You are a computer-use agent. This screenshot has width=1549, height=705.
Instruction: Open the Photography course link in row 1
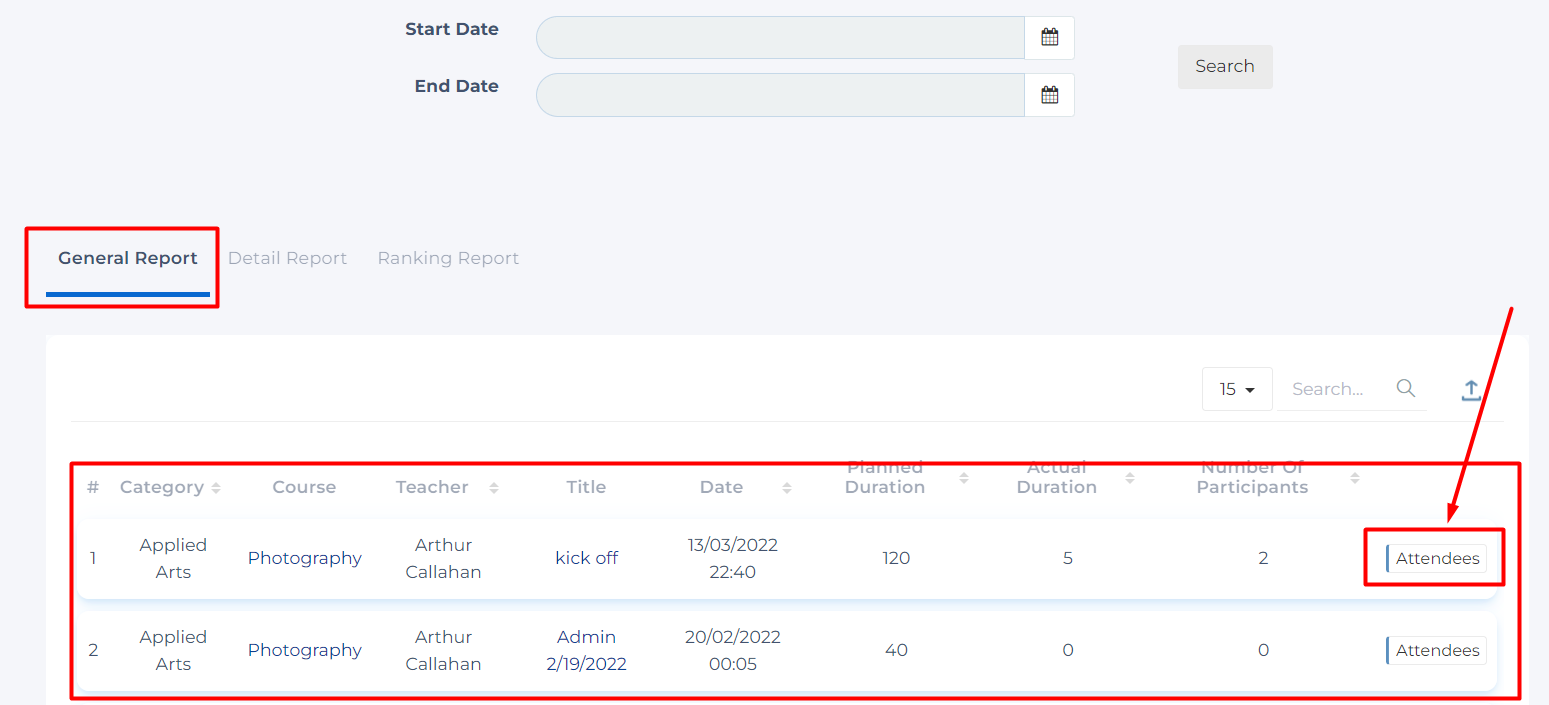[304, 558]
